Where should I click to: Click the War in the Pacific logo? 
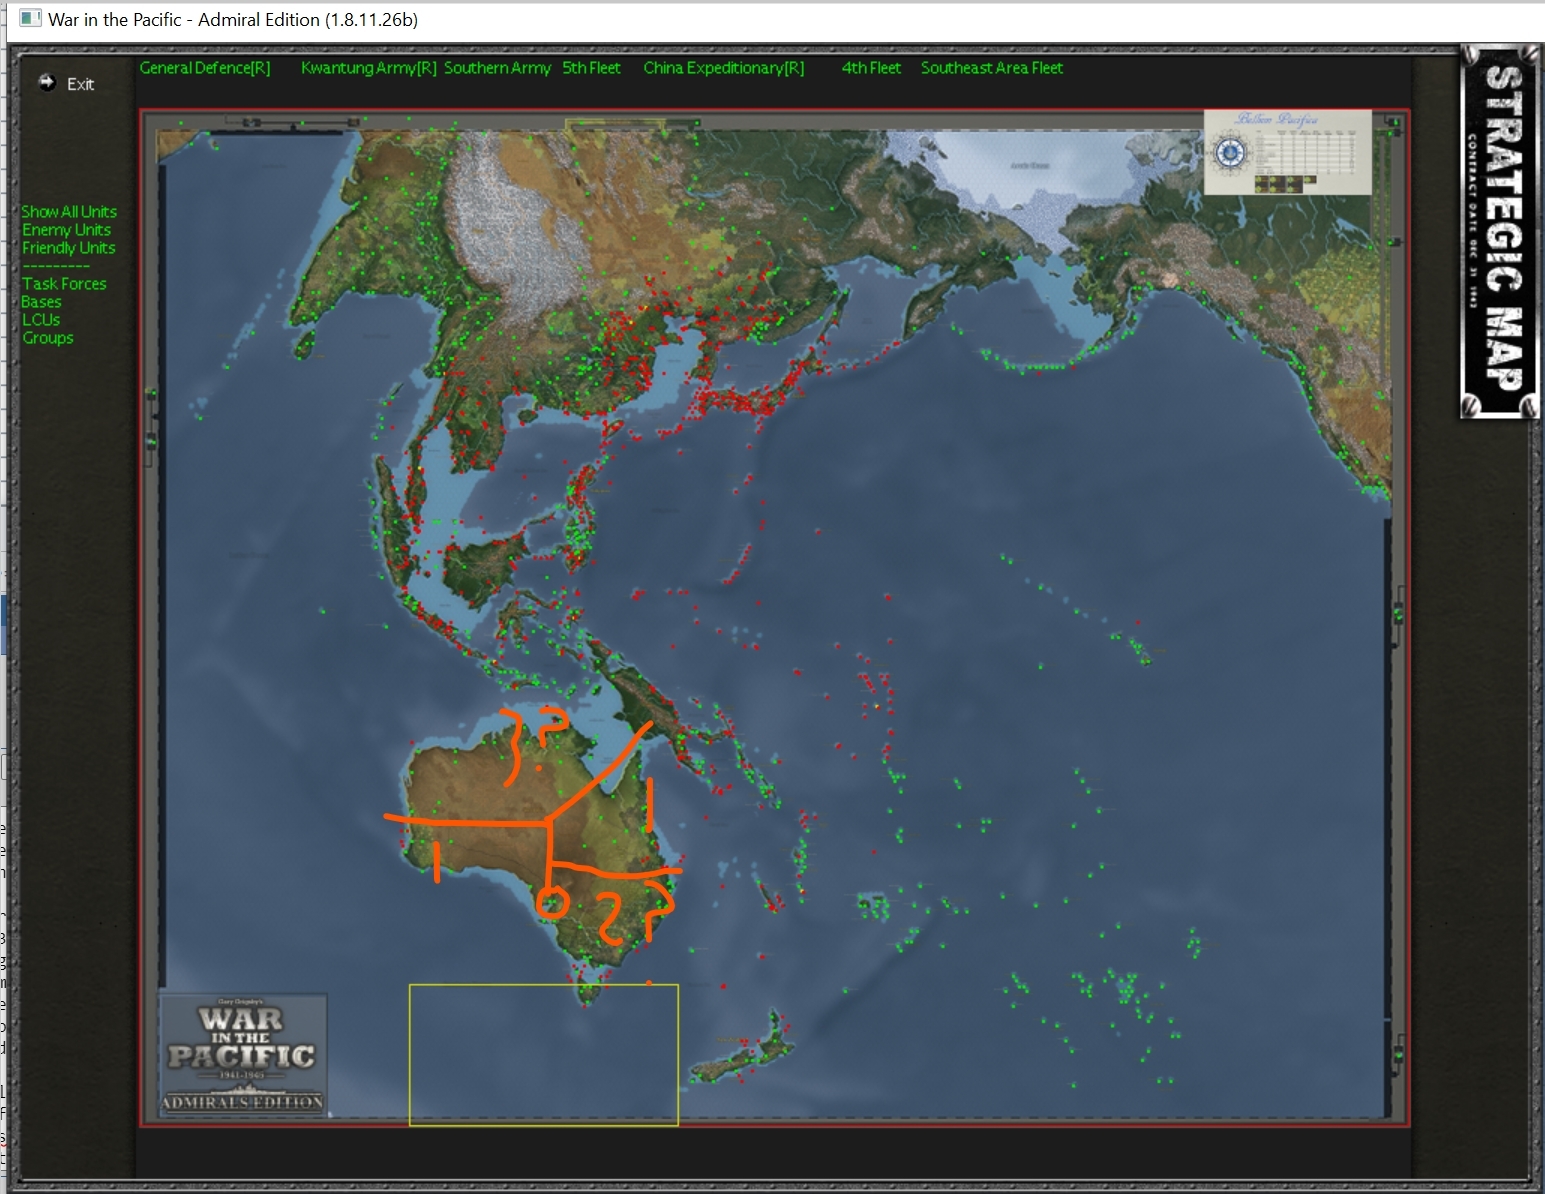(x=243, y=1054)
